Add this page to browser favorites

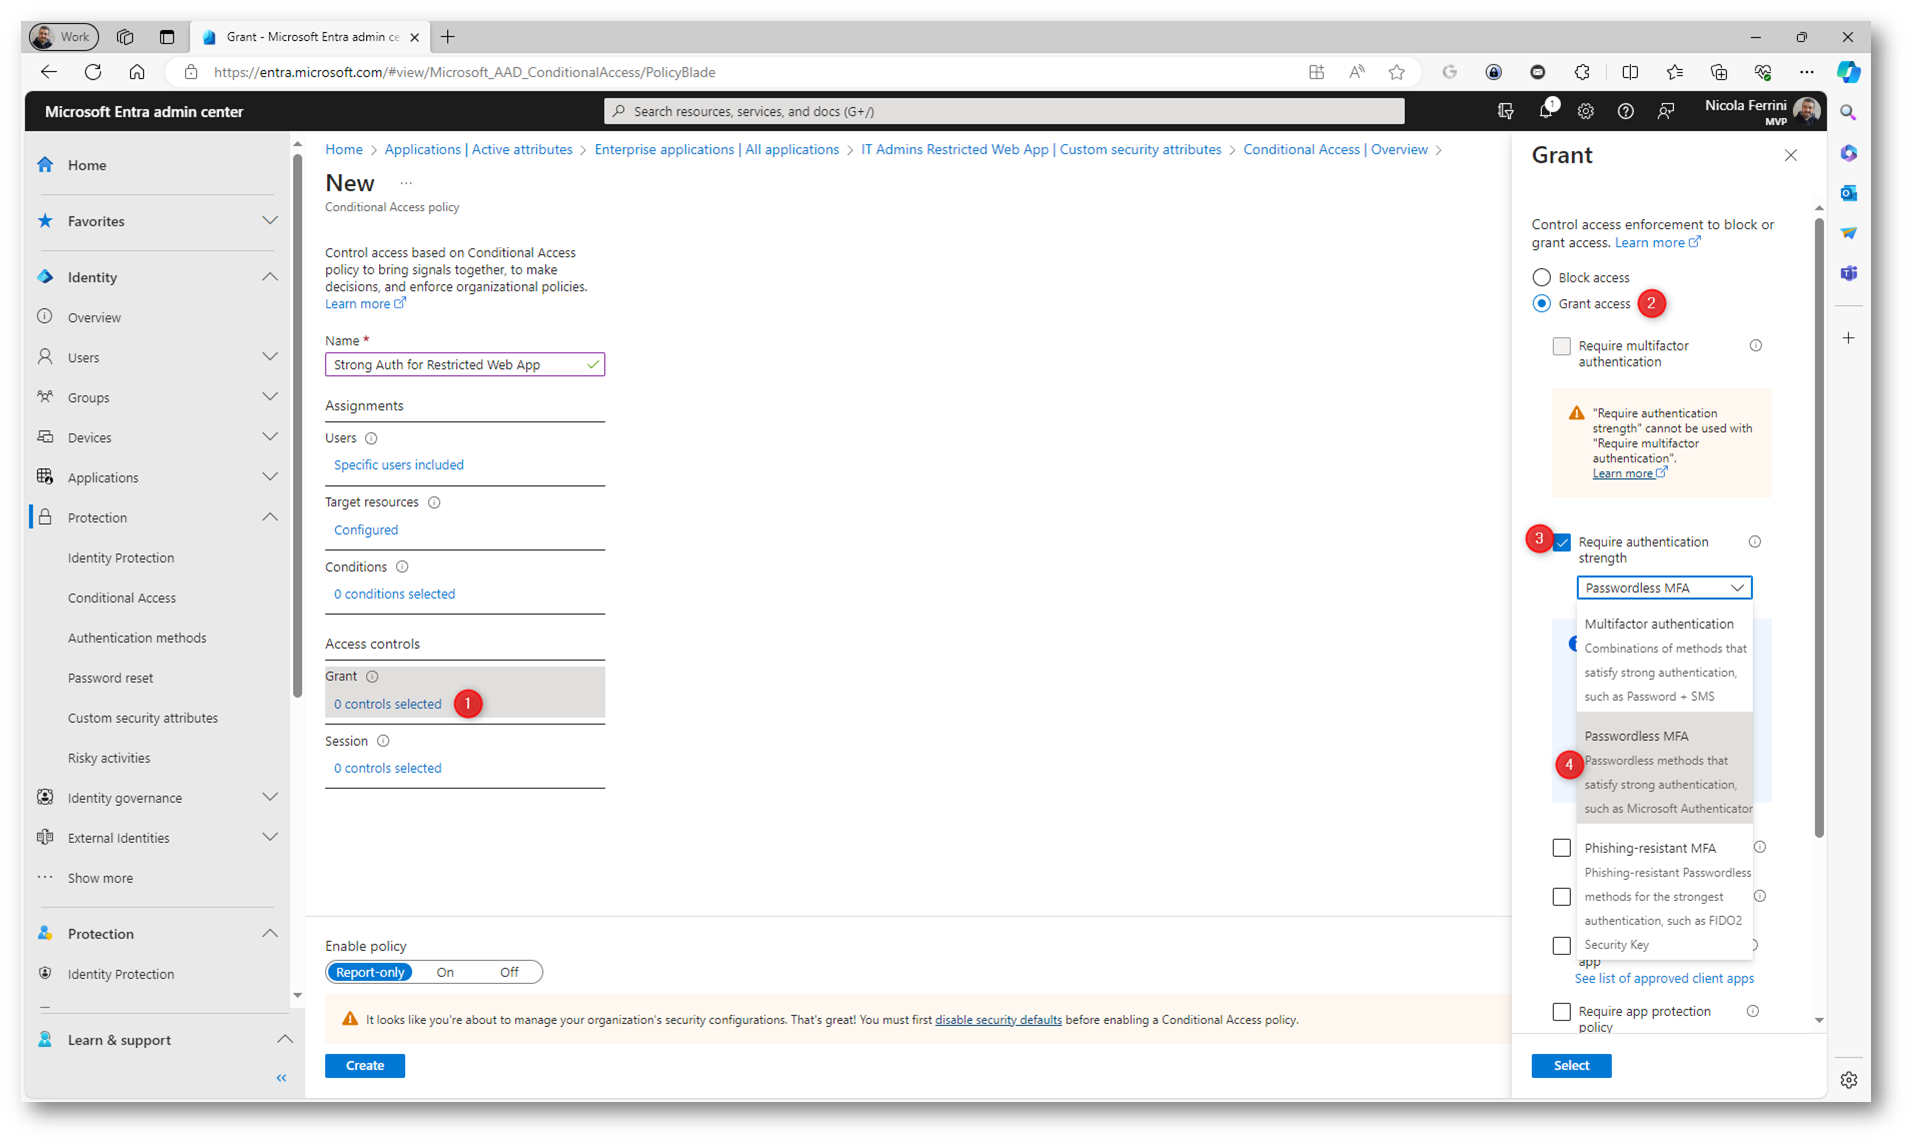(x=1397, y=72)
